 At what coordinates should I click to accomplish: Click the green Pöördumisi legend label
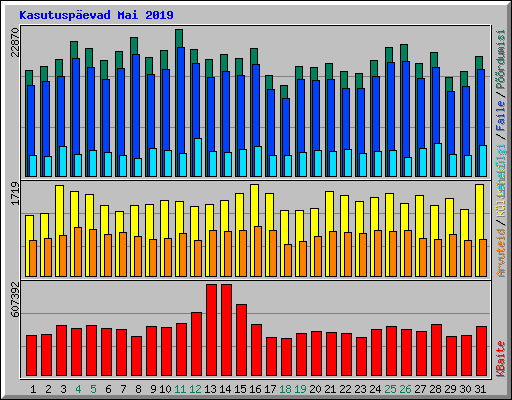pyautogui.click(x=501, y=60)
